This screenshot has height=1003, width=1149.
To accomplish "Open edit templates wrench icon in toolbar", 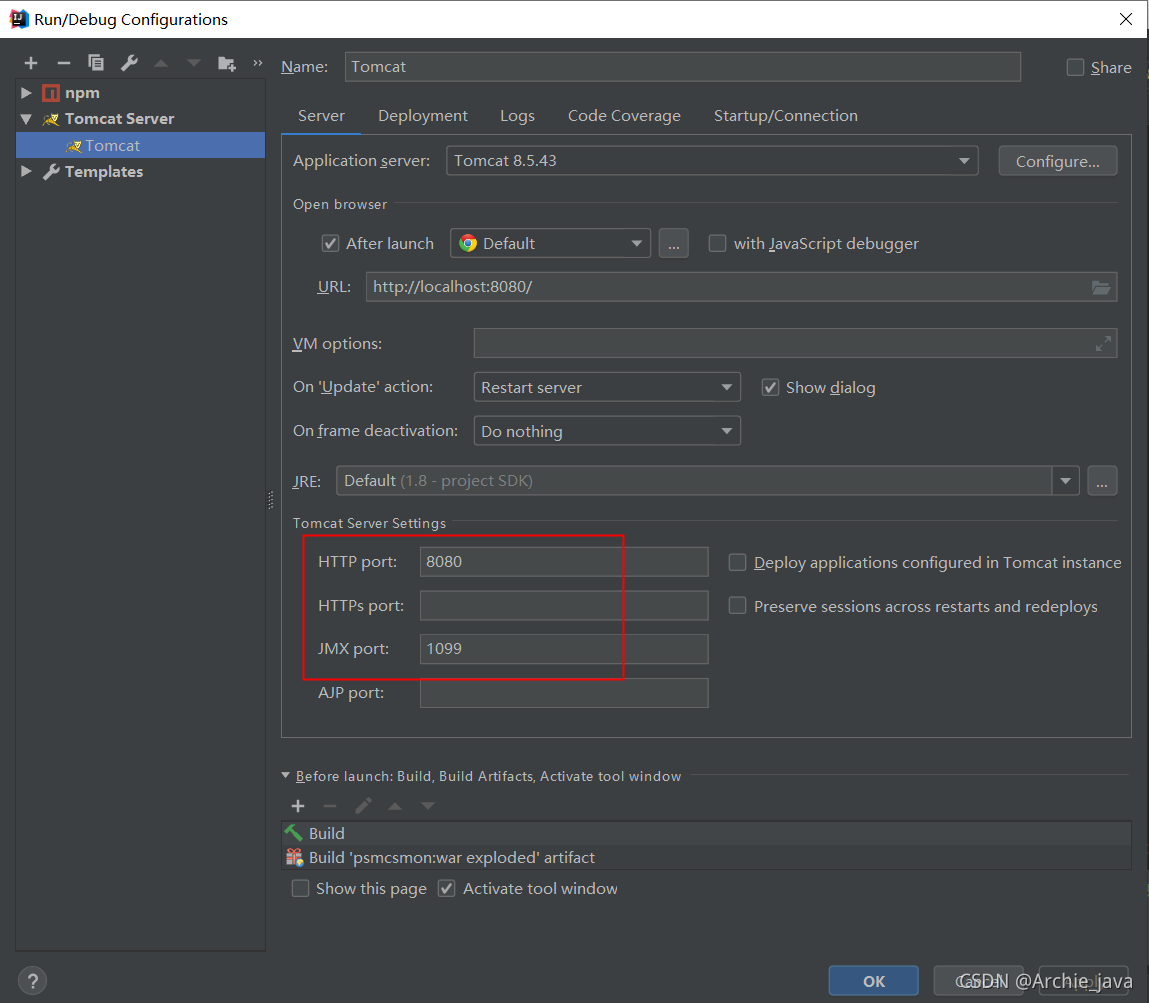I will (x=129, y=63).
